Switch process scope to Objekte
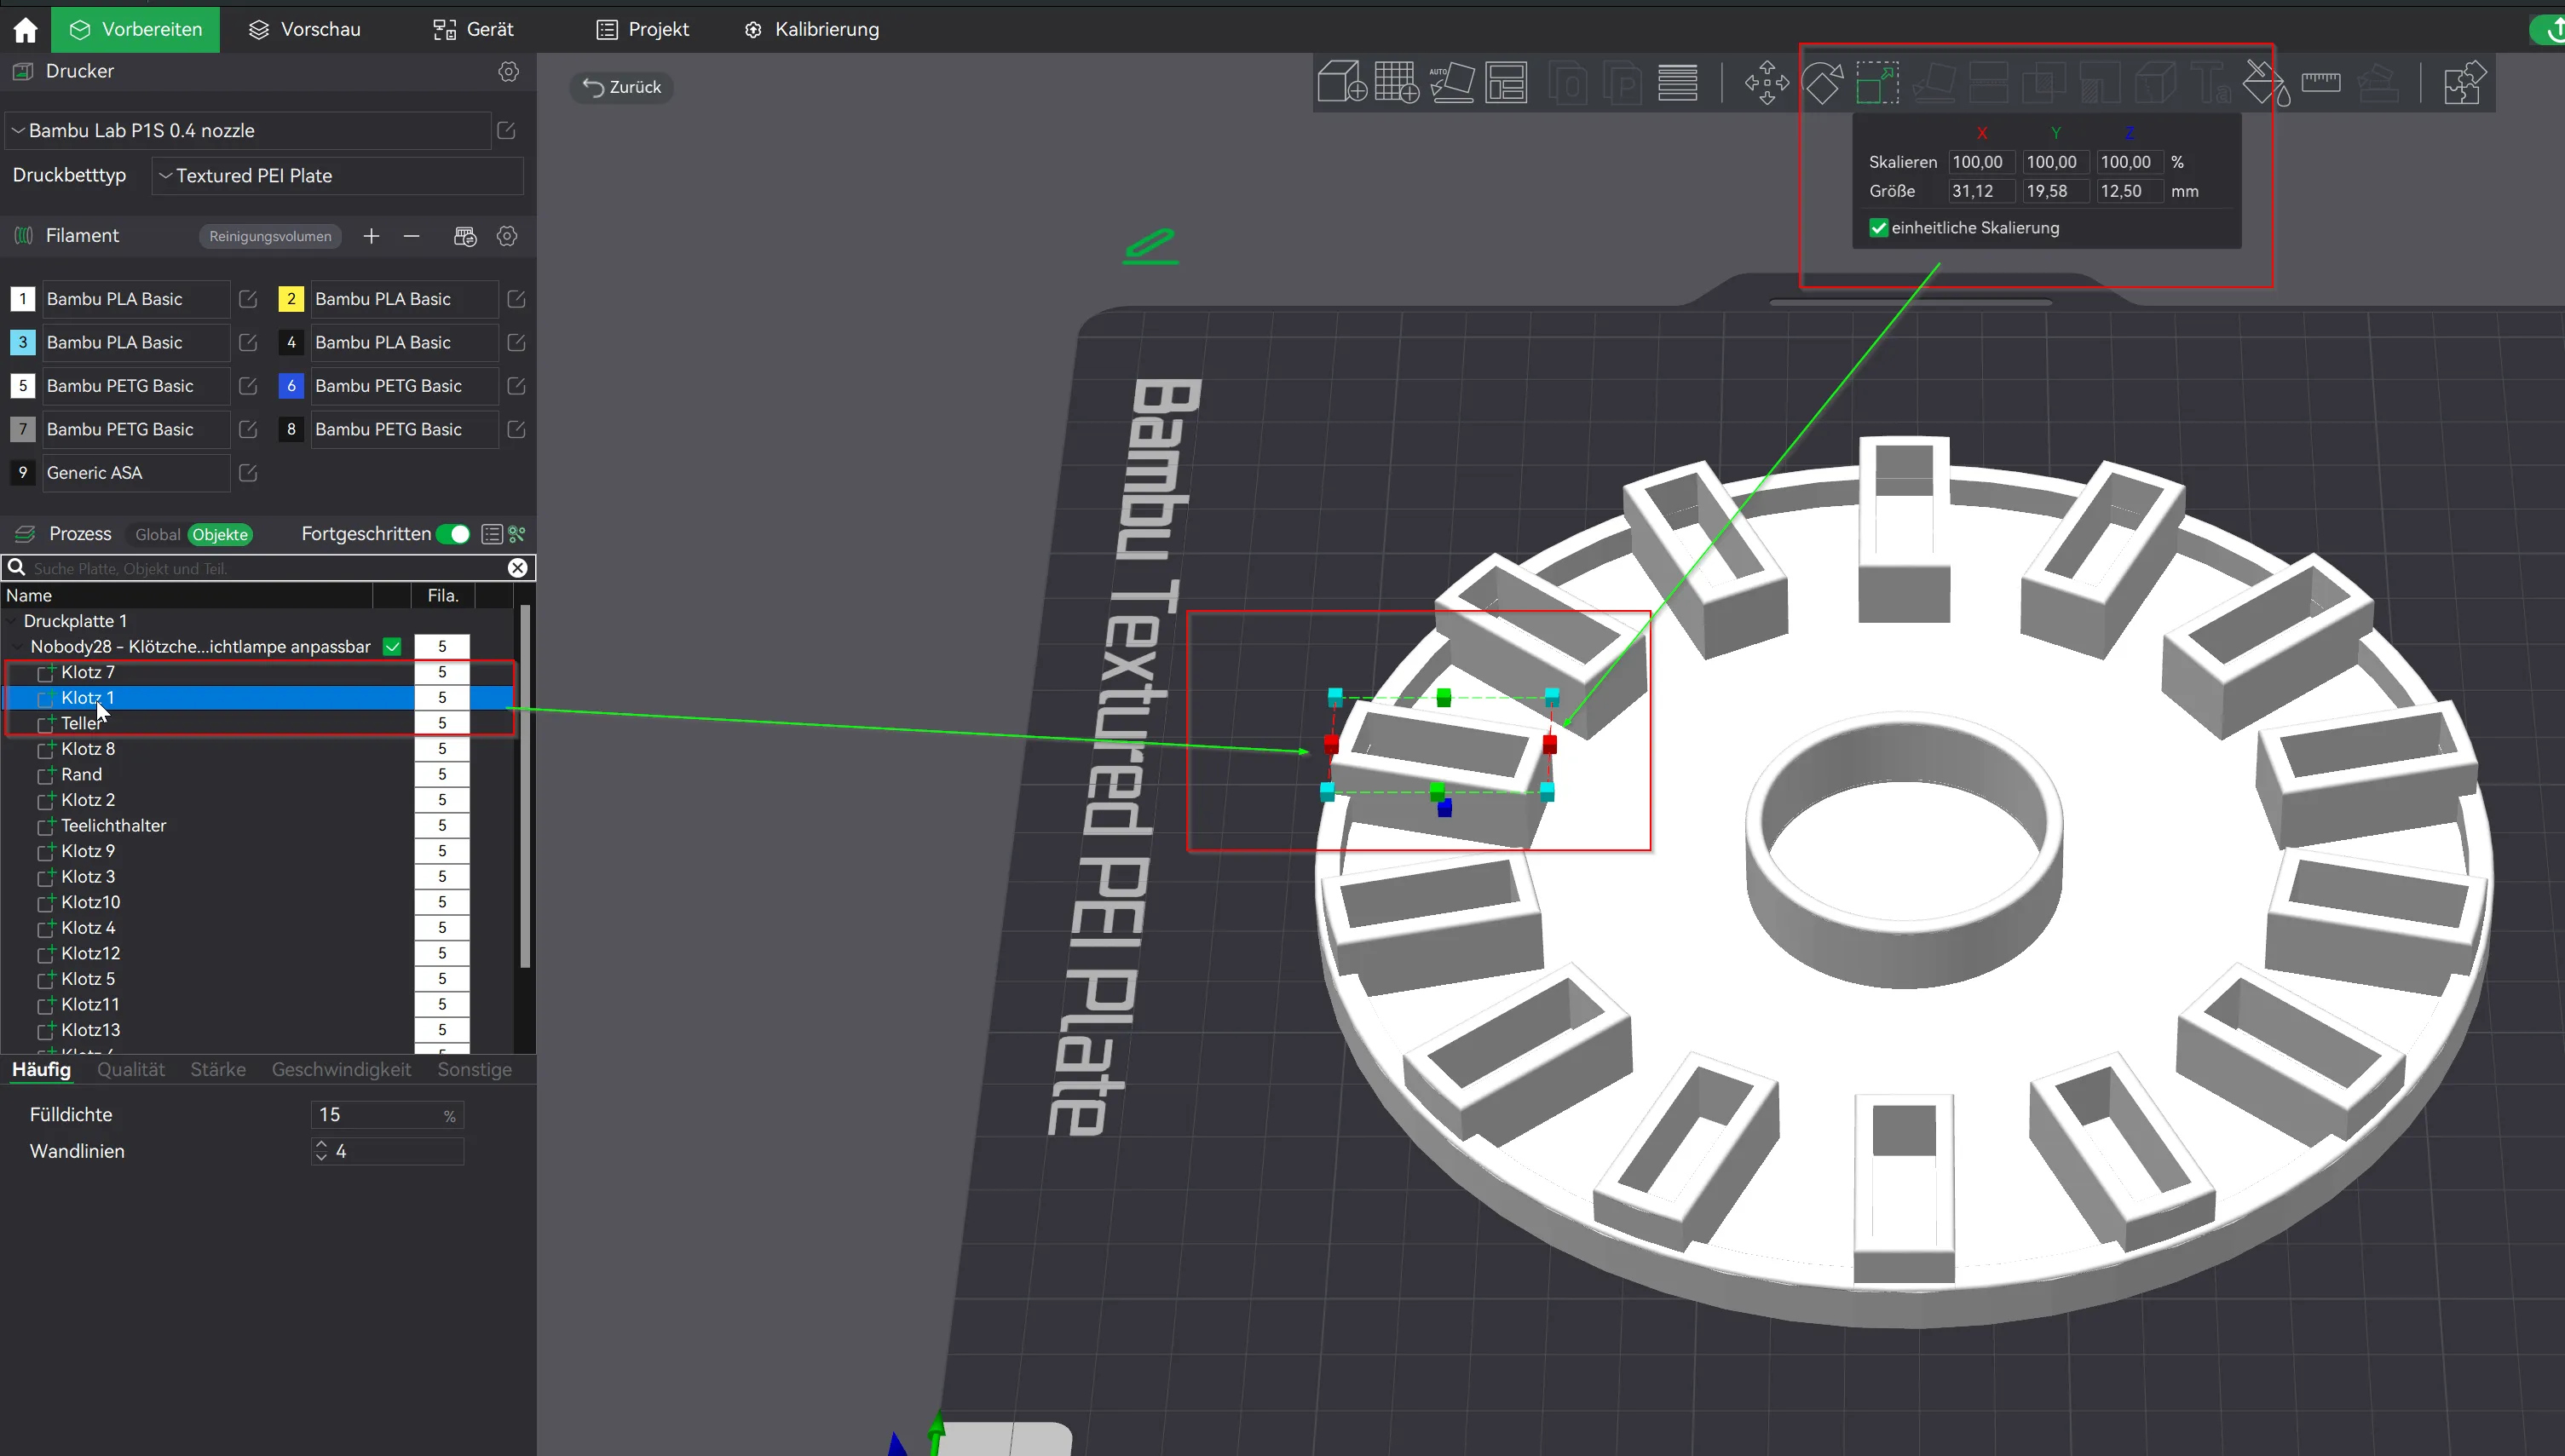The height and width of the screenshot is (1456, 2565). point(220,535)
